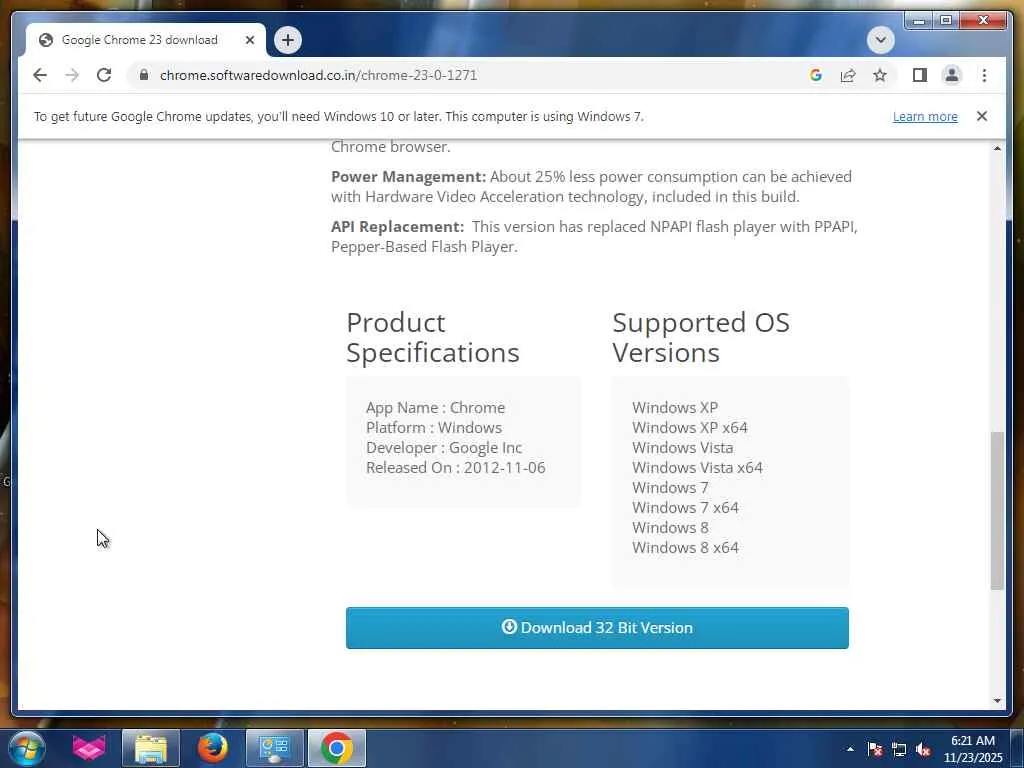This screenshot has height=768, width=1024.
Task: Click the page scrollbar down arrow
Action: [x=997, y=701]
